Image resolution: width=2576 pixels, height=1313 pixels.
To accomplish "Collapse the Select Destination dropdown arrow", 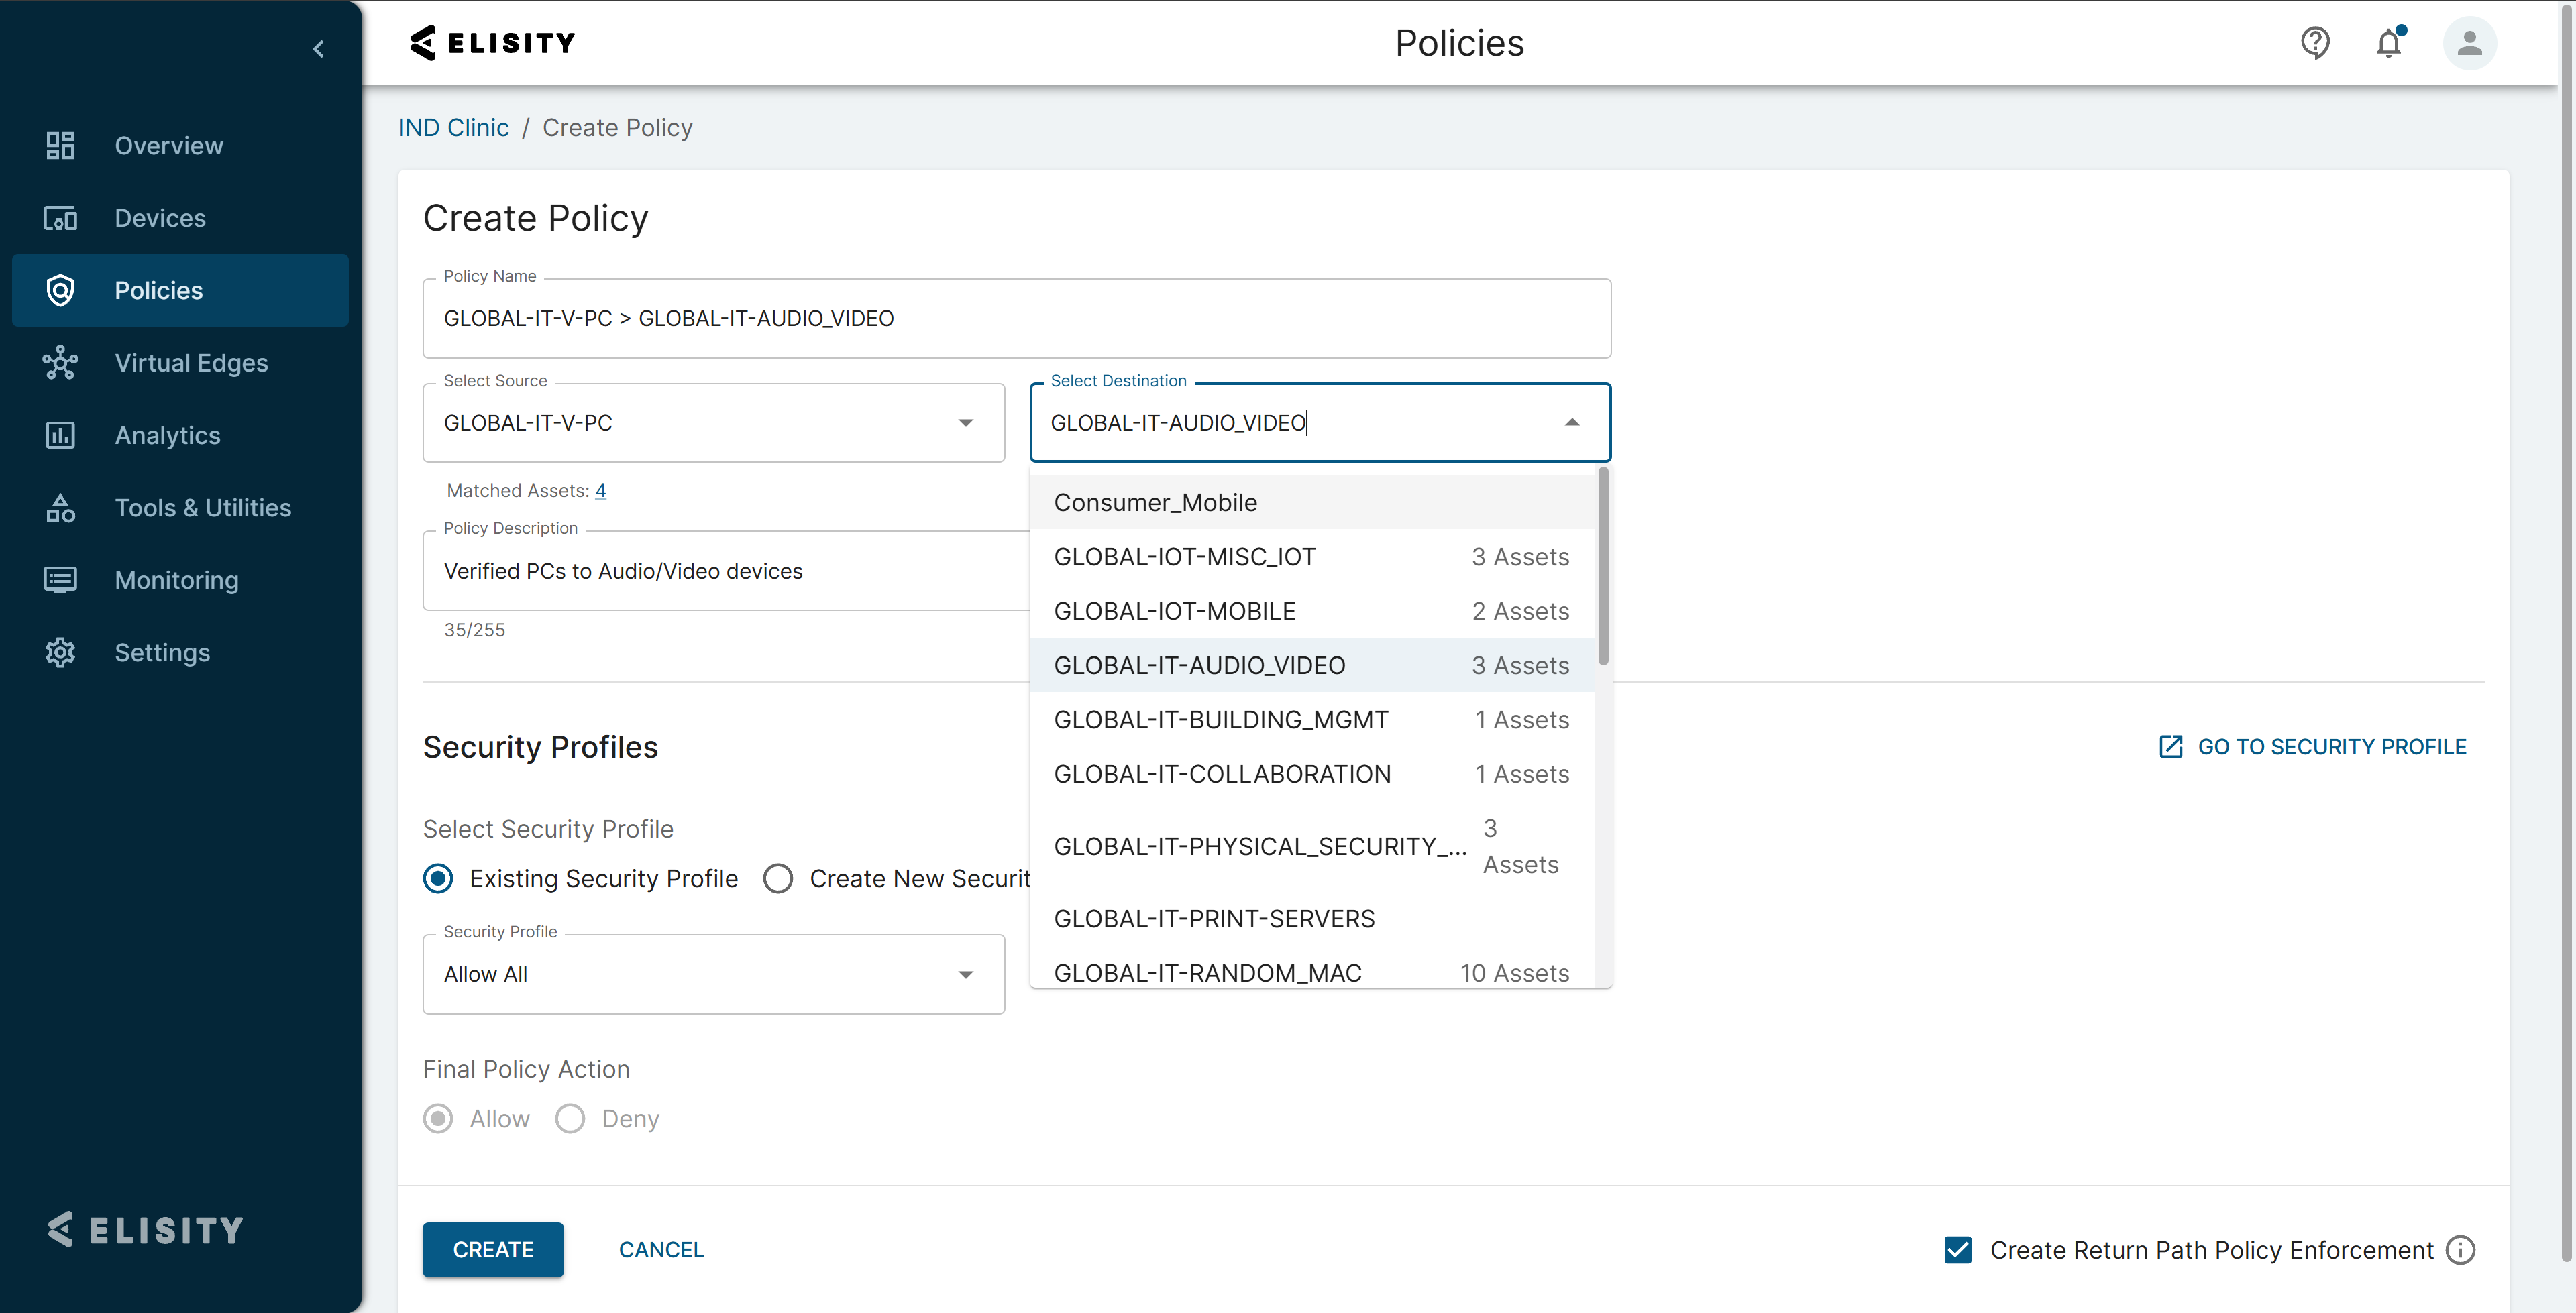I will click(1572, 423).
